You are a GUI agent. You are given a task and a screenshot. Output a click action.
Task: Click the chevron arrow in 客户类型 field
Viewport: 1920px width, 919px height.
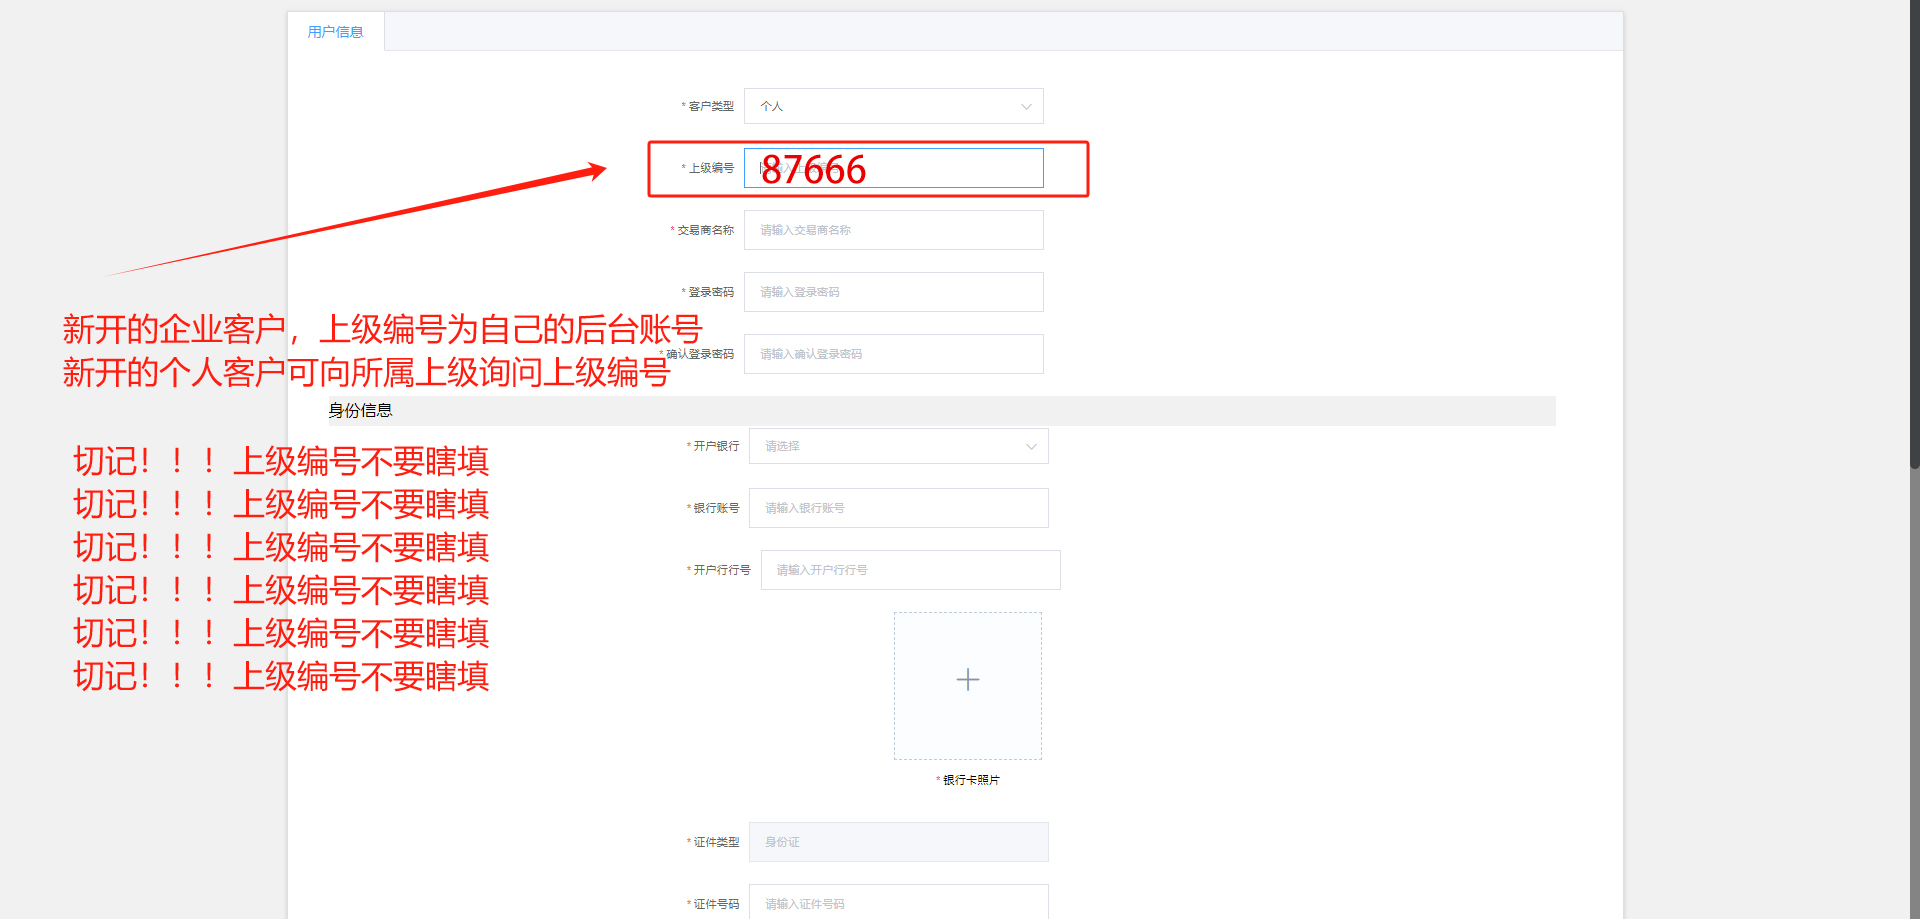click(1026, 107)
